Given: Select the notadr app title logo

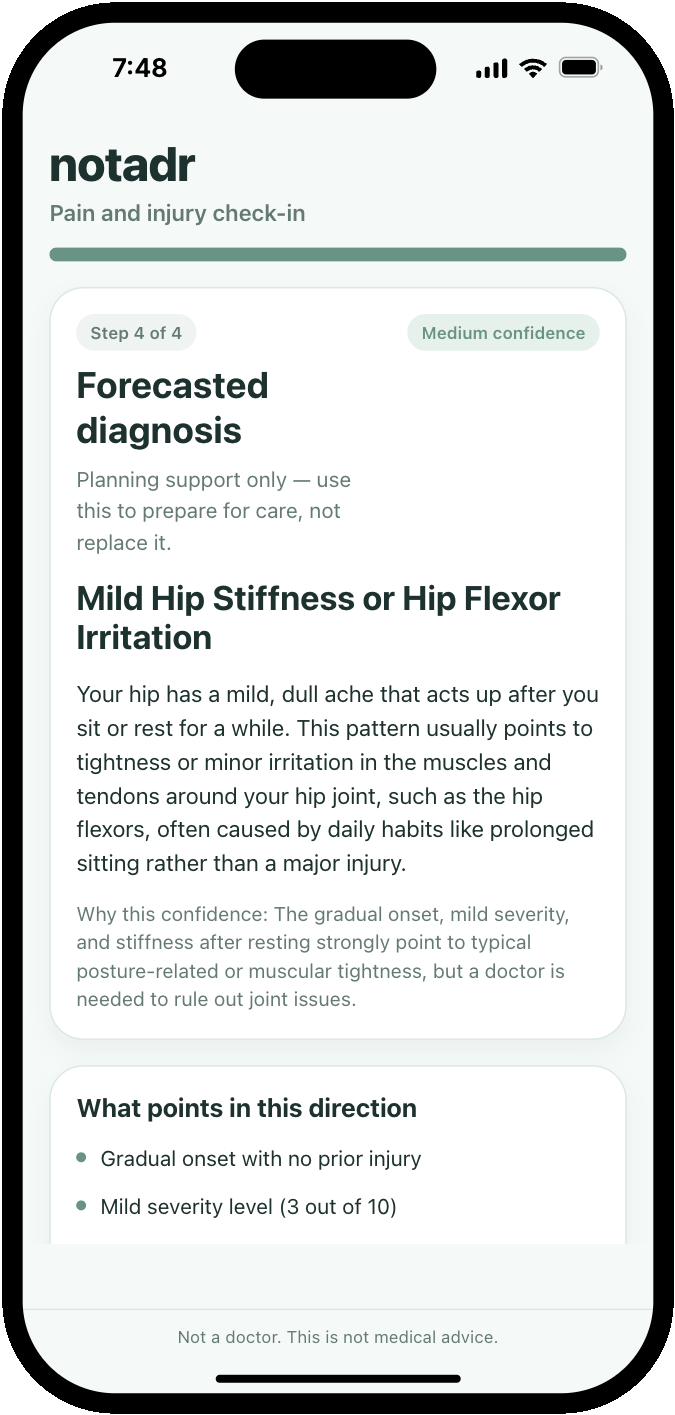Looking at the screenshot, I should [122, 164].
